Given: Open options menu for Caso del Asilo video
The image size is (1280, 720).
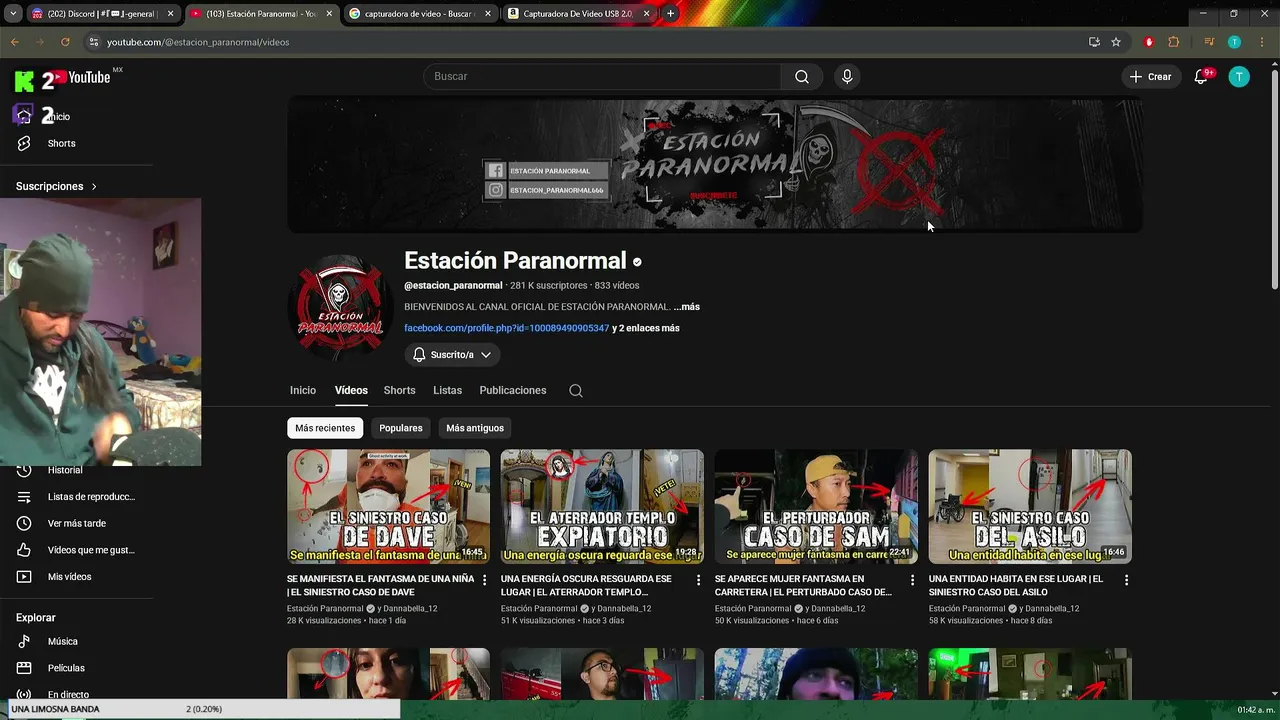Looking at the screenshot, I should coord(1127,580).
